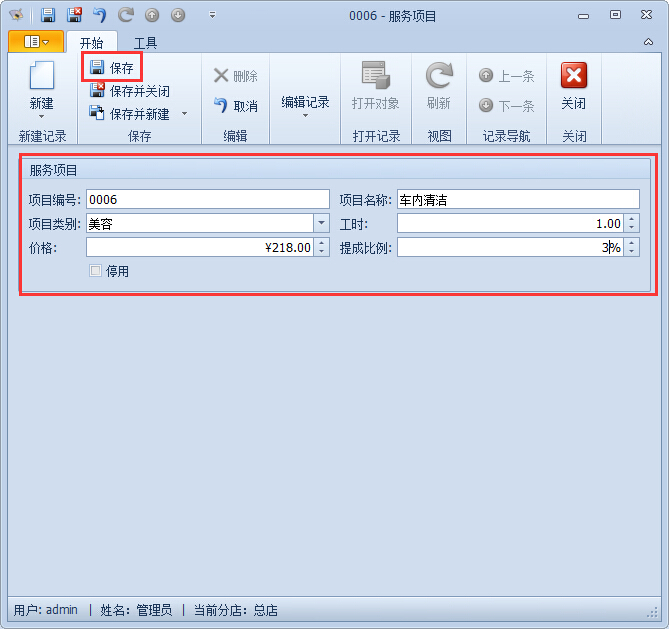The width and height of the screenshot is (669, 629).
Task: Open the orange application menu button
Action: pos(35,42)
